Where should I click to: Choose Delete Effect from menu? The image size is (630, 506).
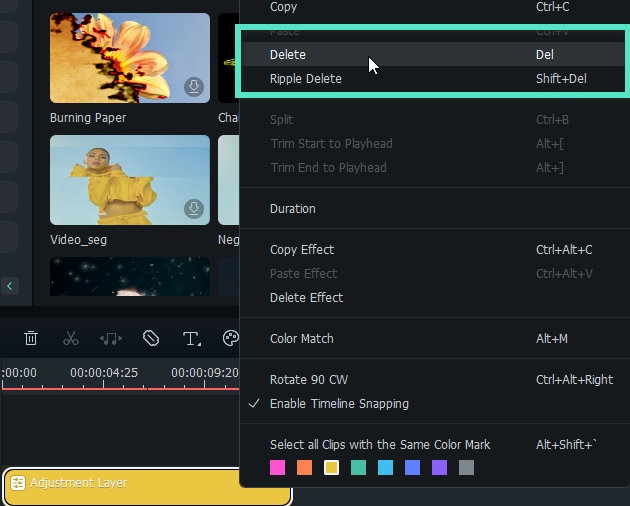(435, 297)
